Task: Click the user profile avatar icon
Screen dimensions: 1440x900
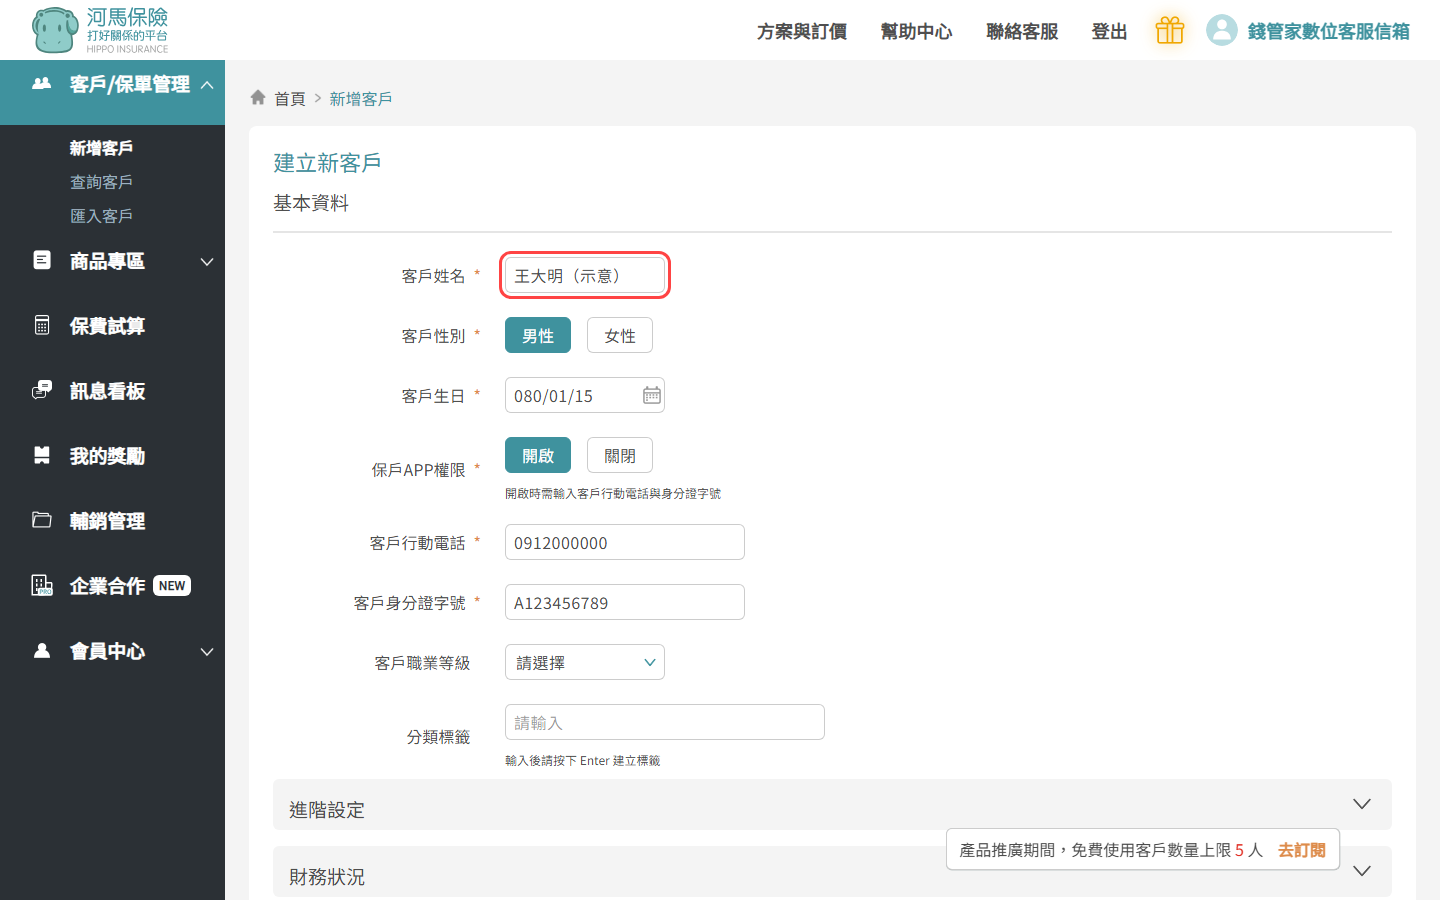Action: 1221,31
